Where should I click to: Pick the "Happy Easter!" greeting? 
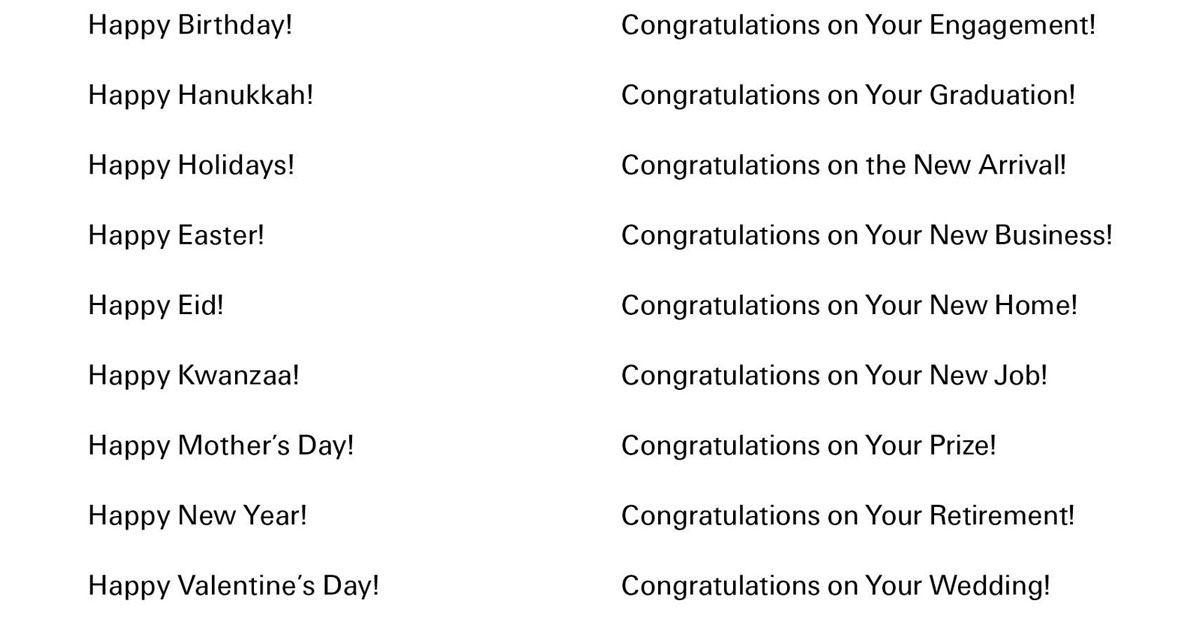pyautogui.click(x=176, y=235)
